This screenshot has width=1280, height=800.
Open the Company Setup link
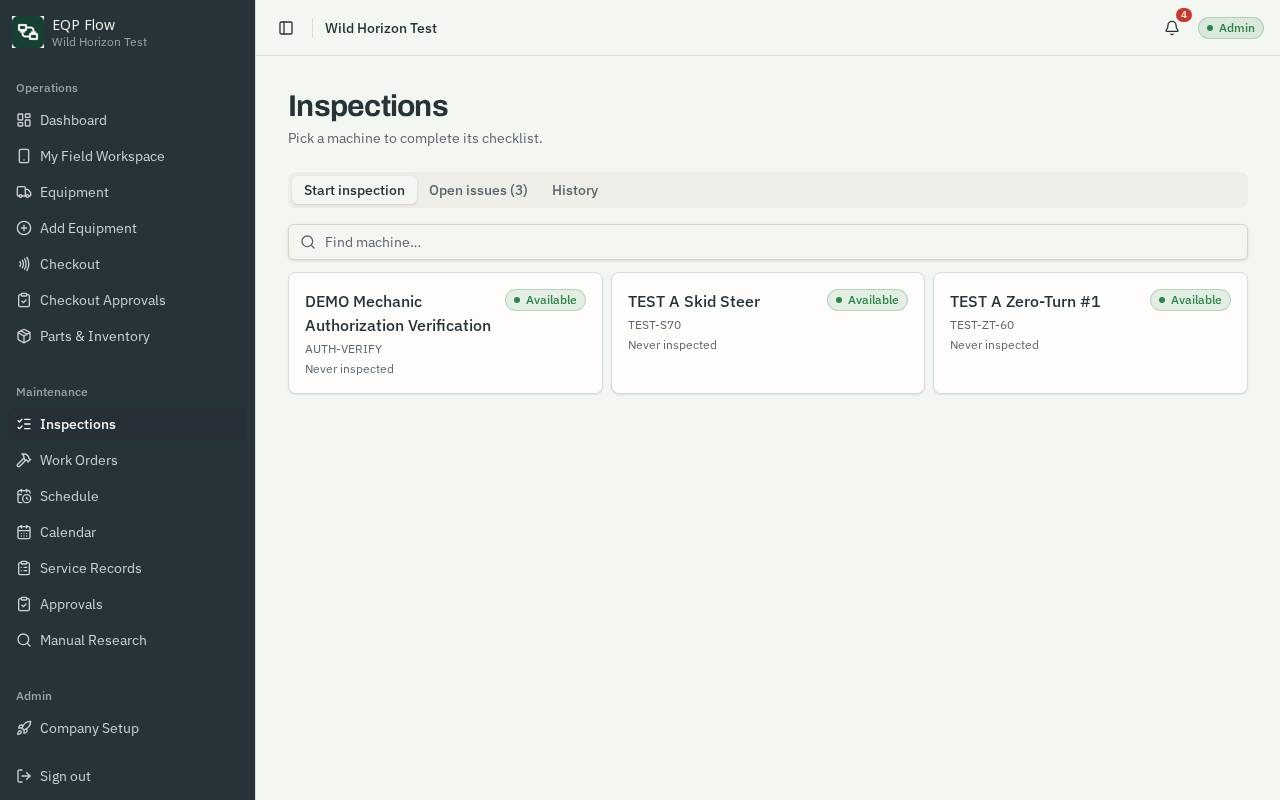(128, 728)
